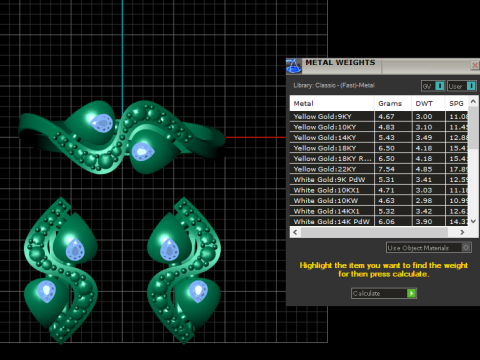Screen dimensions: 480x360
Task: Toggle Use Object Materials option
Action: click(x=429, y=248)
